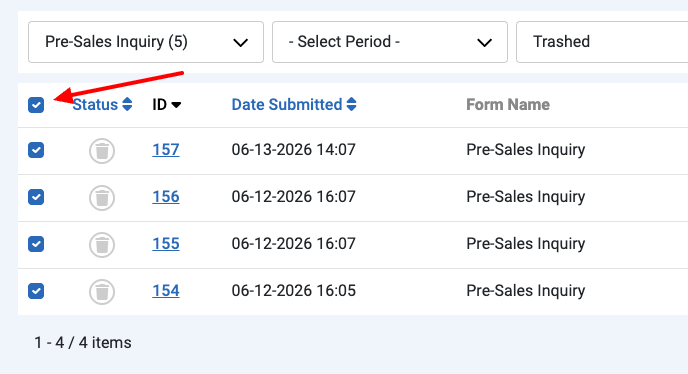
Task: Open submission ID 154 link
Action: [x=166, y=291]
